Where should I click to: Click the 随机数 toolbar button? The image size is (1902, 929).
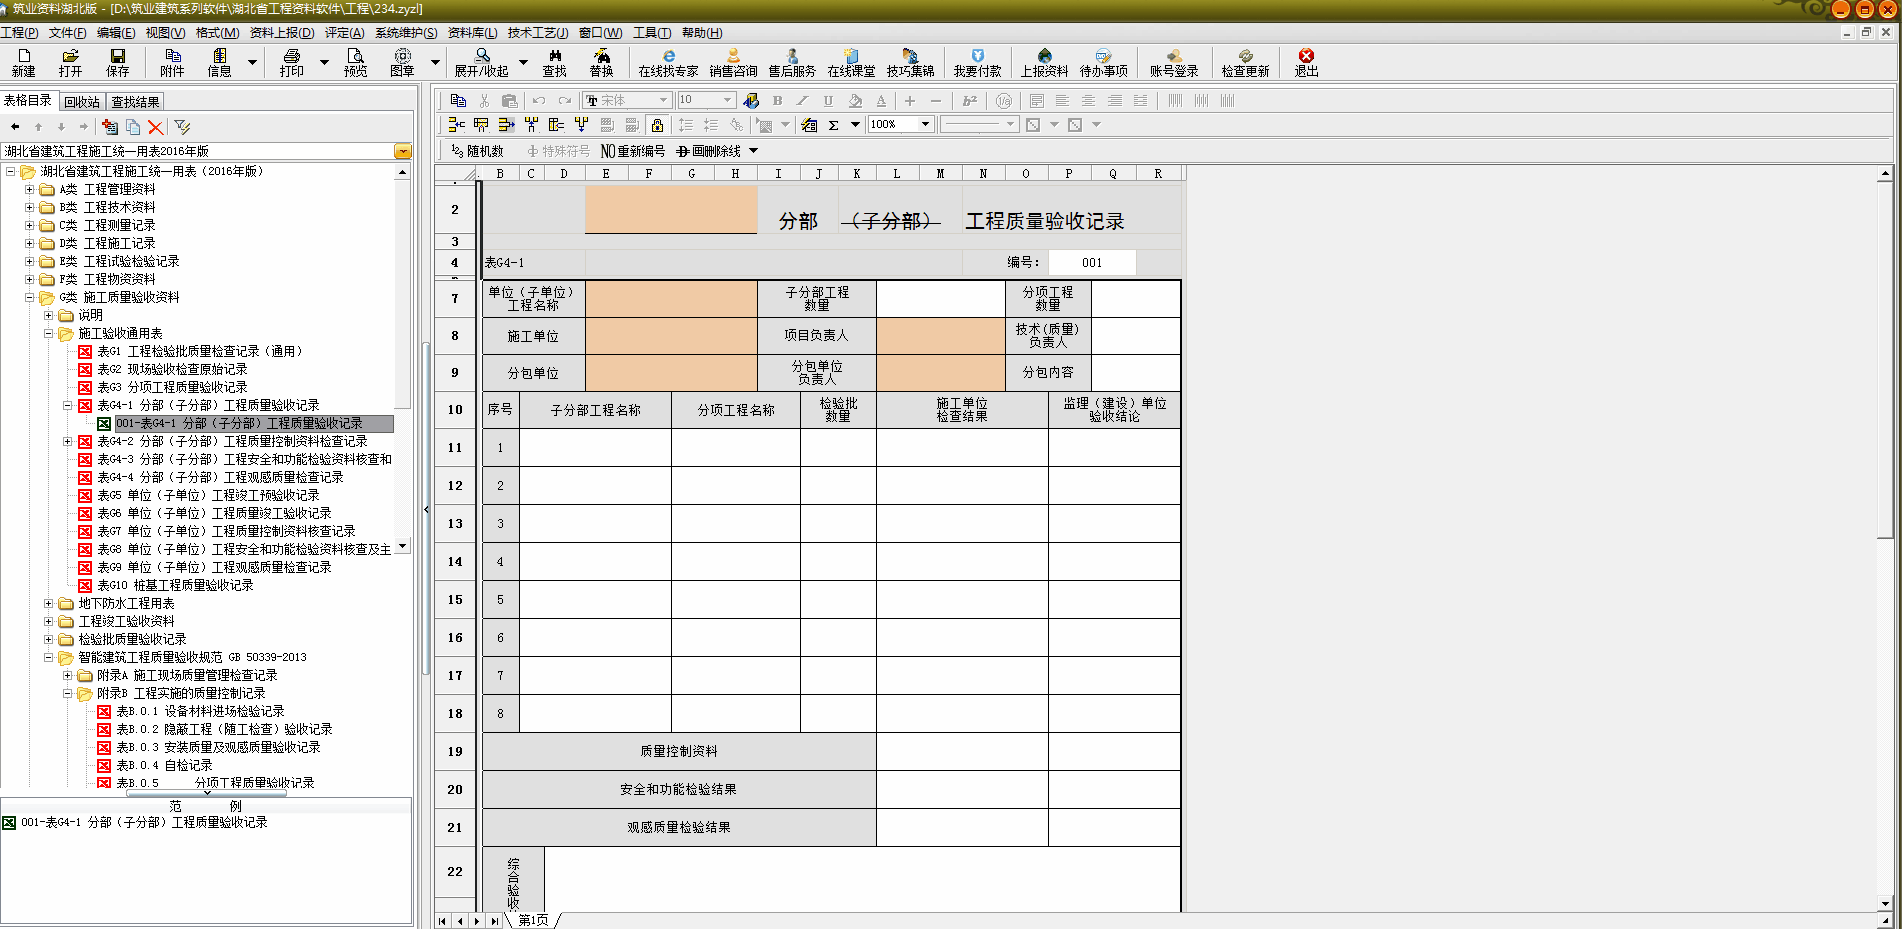pyautogui.click(x=477, y=151)
